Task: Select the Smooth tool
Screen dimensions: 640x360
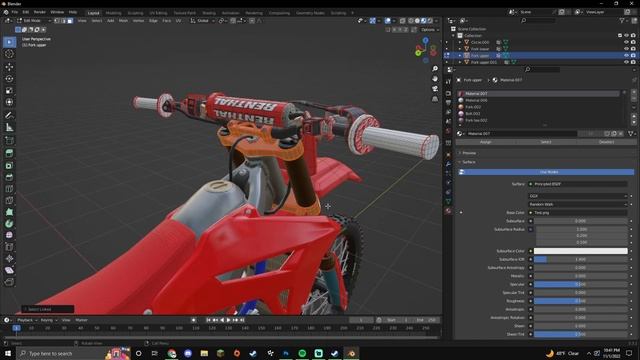Action: pos(9,235)
